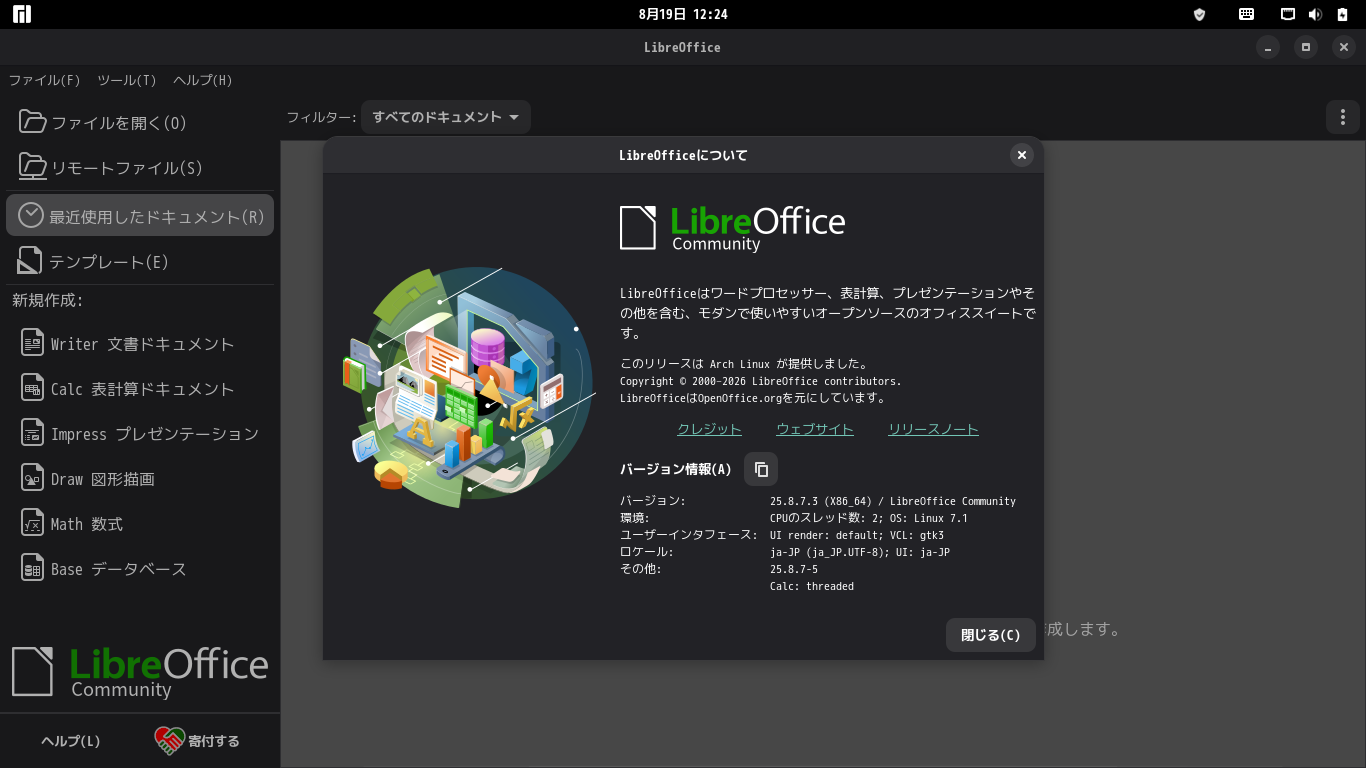1366x768 pixels.
Task: Click the LibreOffice Community logo in dialog
Action: [x=732, y=227]
